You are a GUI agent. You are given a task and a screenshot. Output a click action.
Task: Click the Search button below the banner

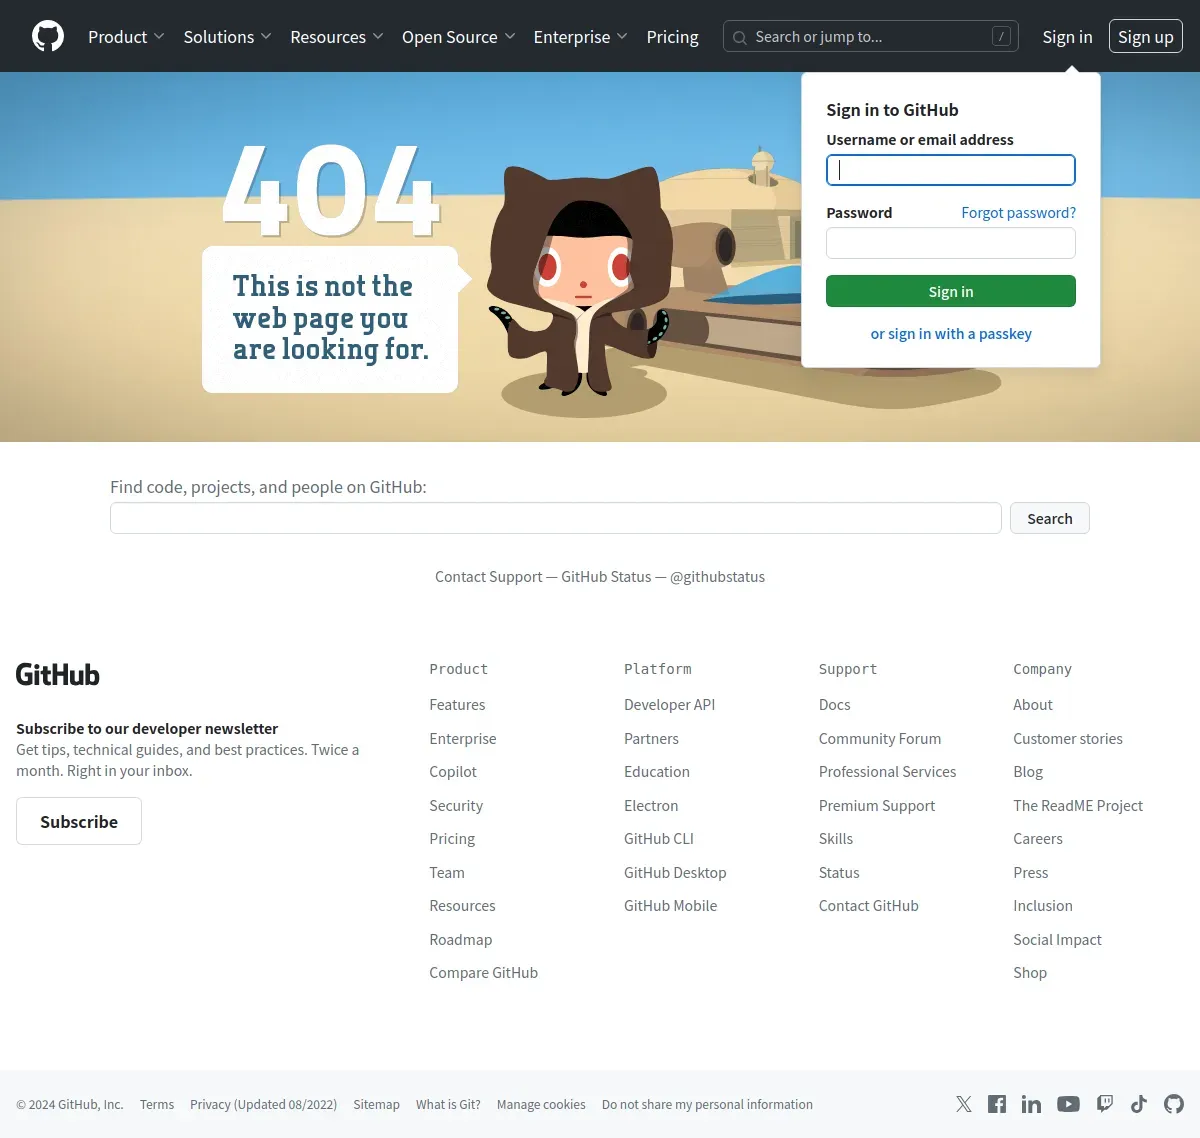coord(1050,518)
